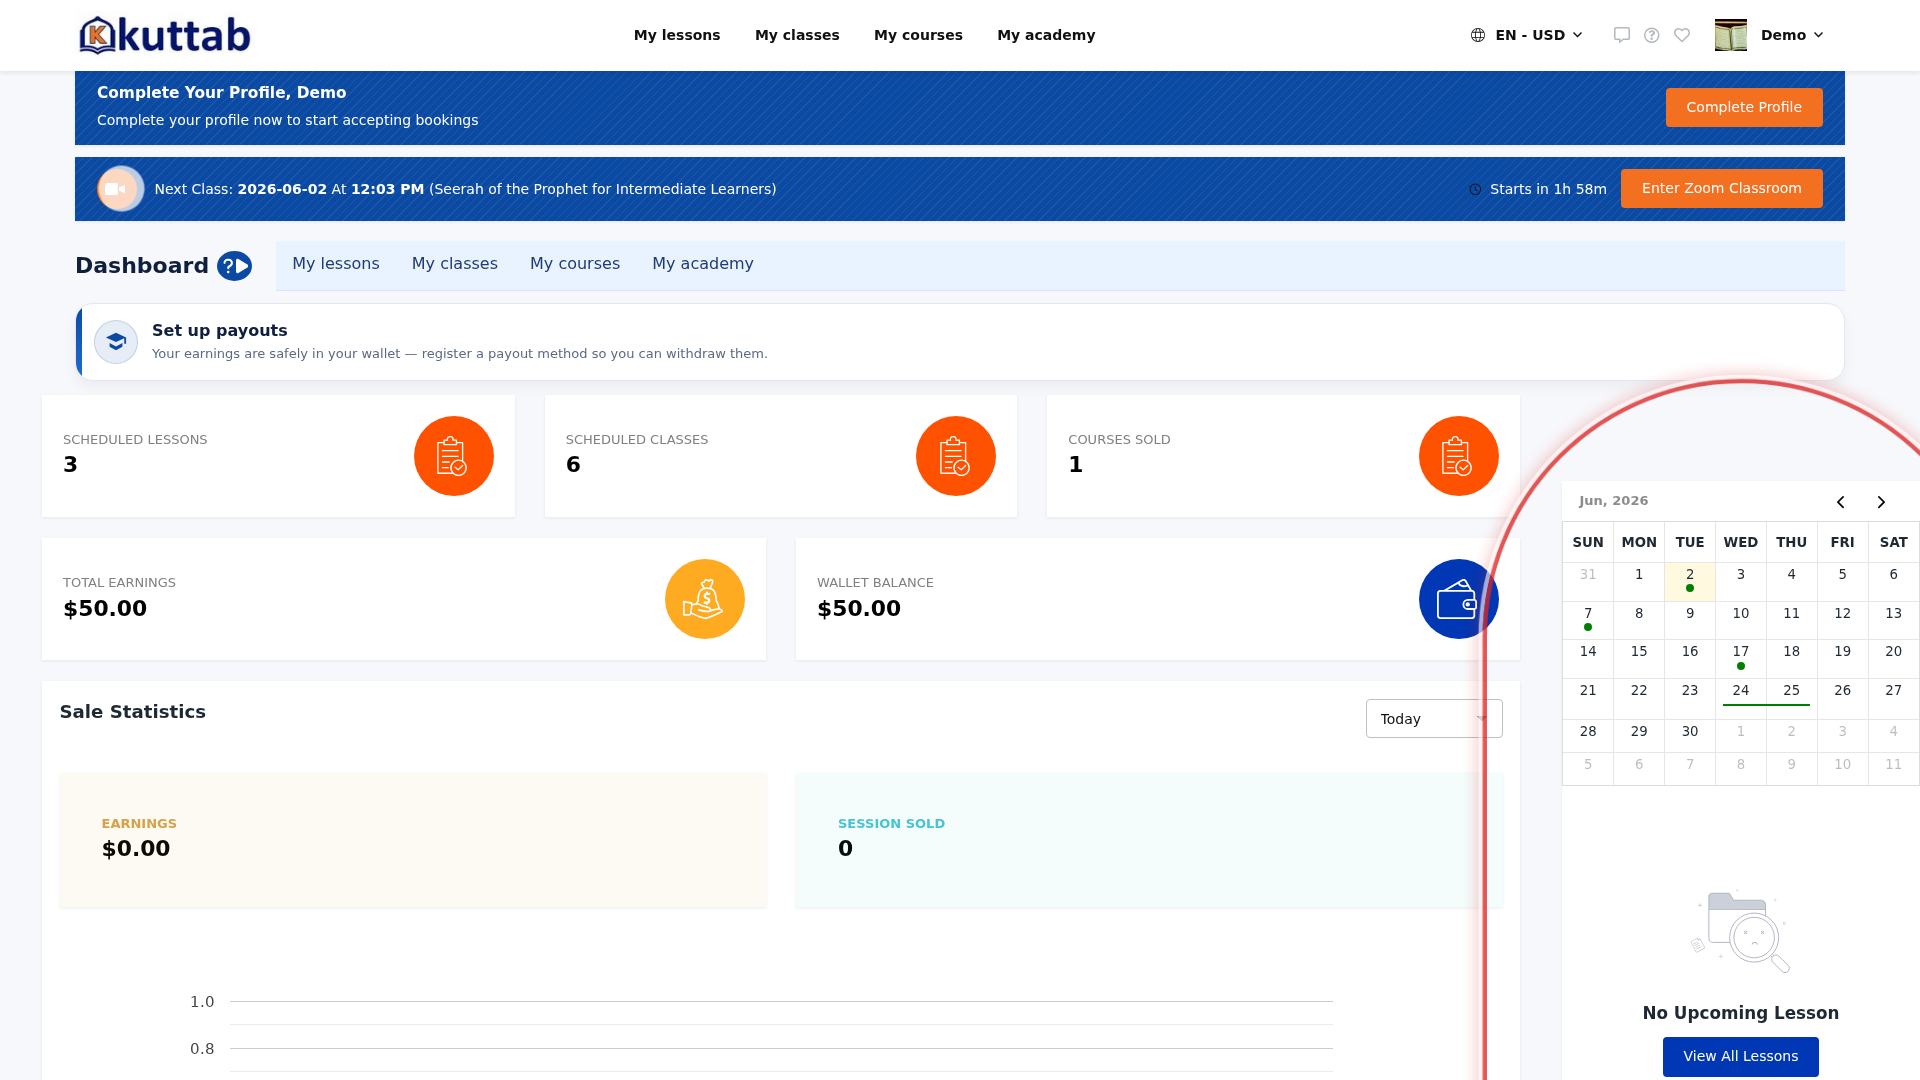Screen dimensions: 1920x1080
Task: Go to previous month in calendar
Action: [1841, 502]
